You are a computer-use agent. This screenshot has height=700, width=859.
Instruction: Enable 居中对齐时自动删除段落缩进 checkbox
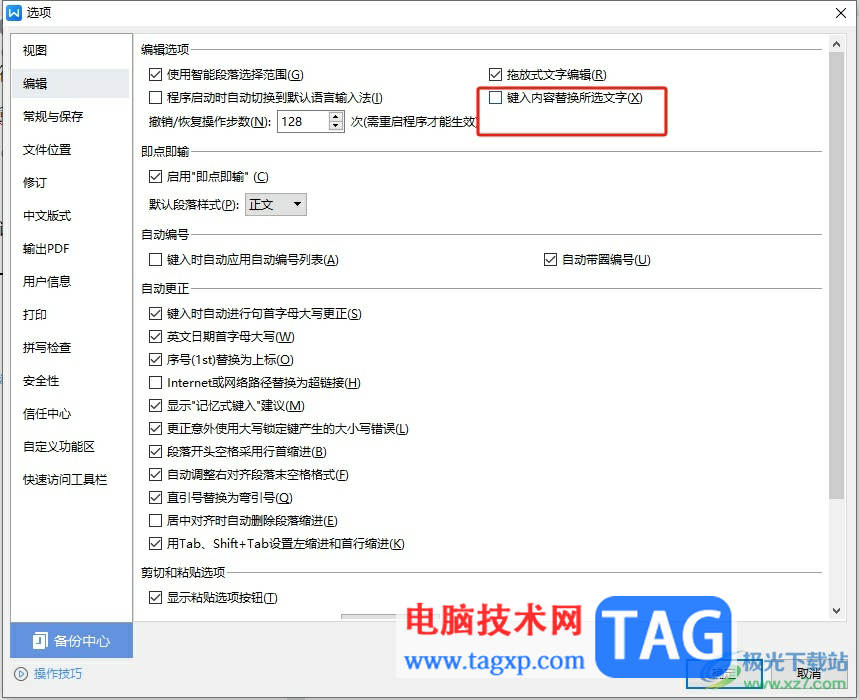(x=156, y=520)
